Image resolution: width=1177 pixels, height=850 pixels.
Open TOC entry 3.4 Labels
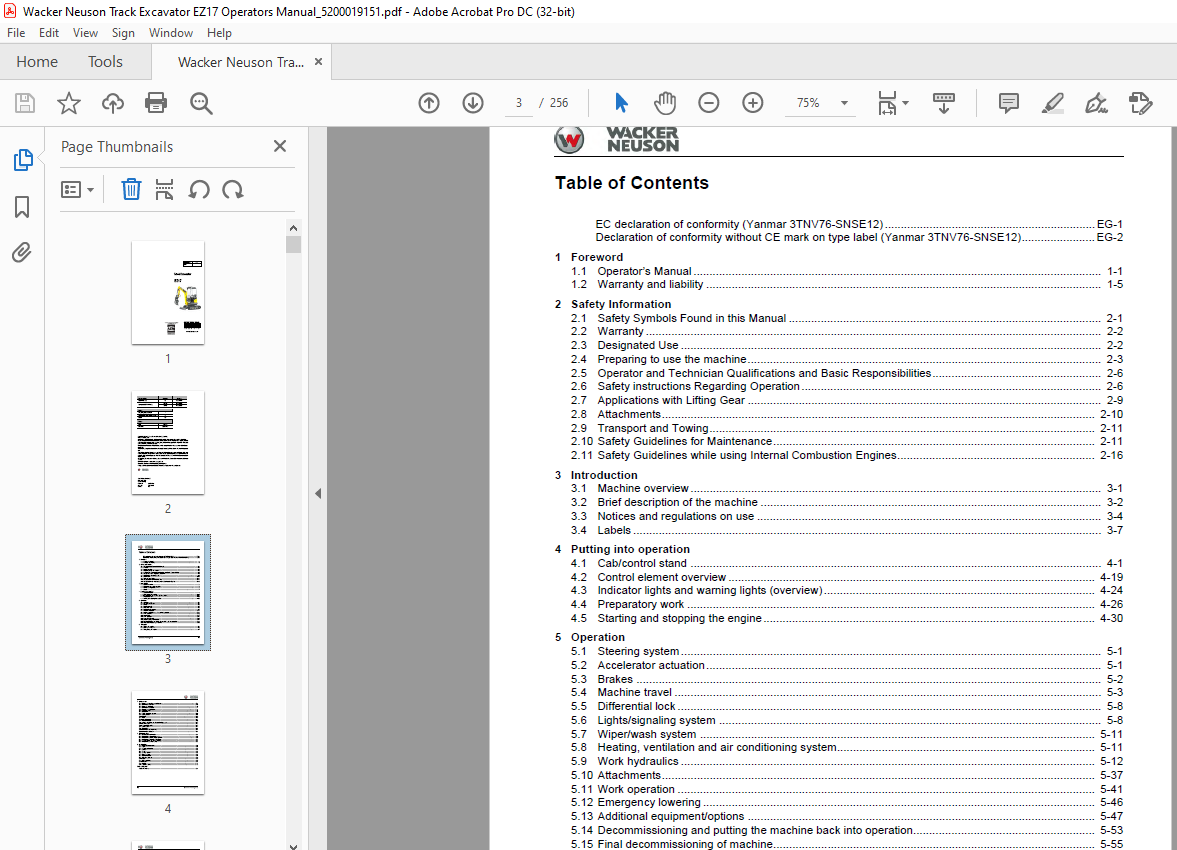pos(846,530)
